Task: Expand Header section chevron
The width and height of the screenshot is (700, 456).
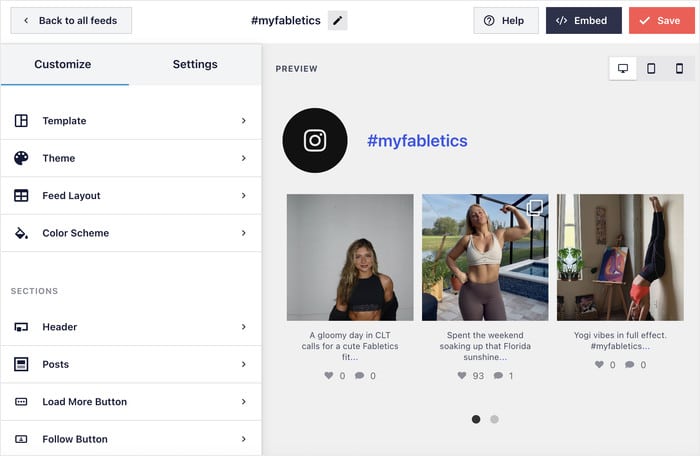Action: coord(244,327)
